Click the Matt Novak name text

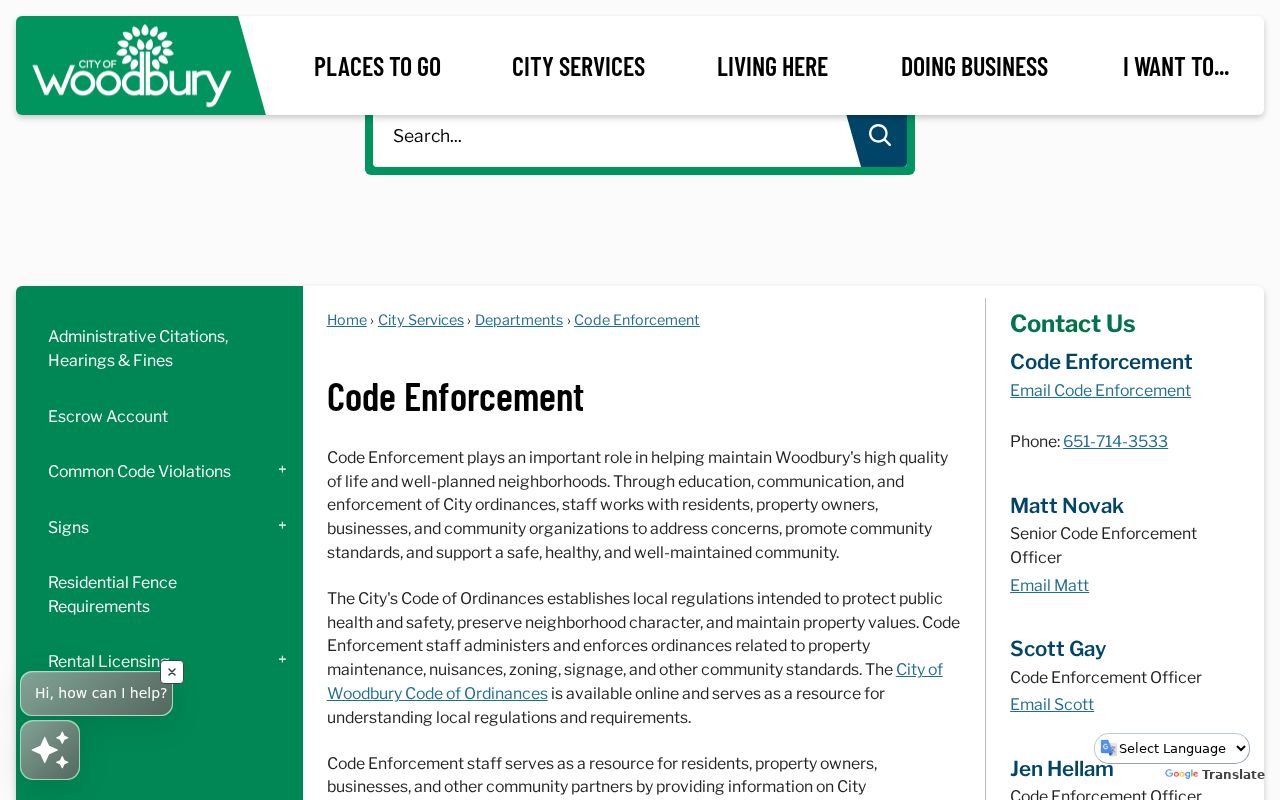point(1067,505)
